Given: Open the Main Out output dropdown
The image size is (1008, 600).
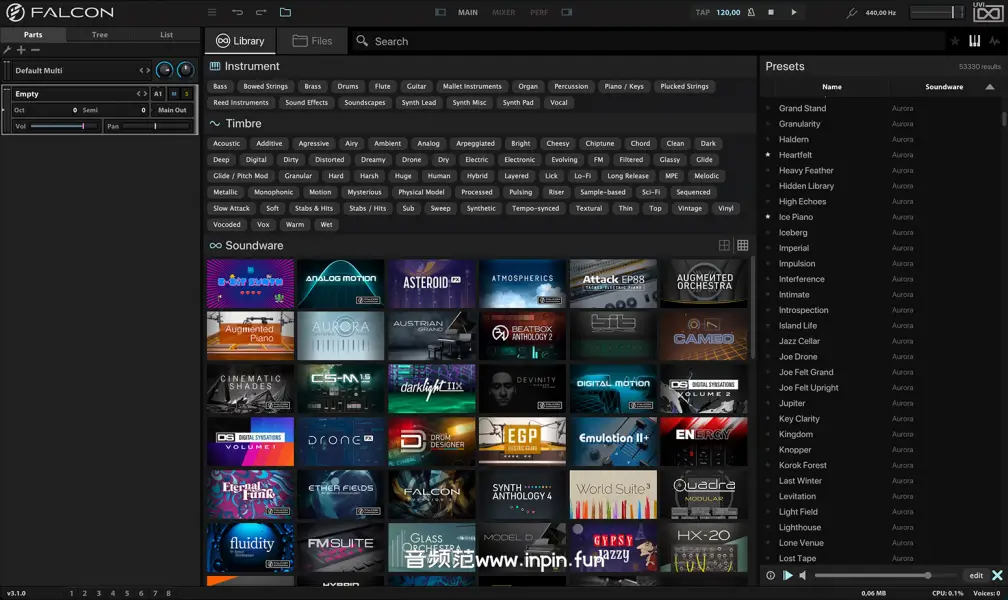Looking at the screenshot, I should click(172, 110).
